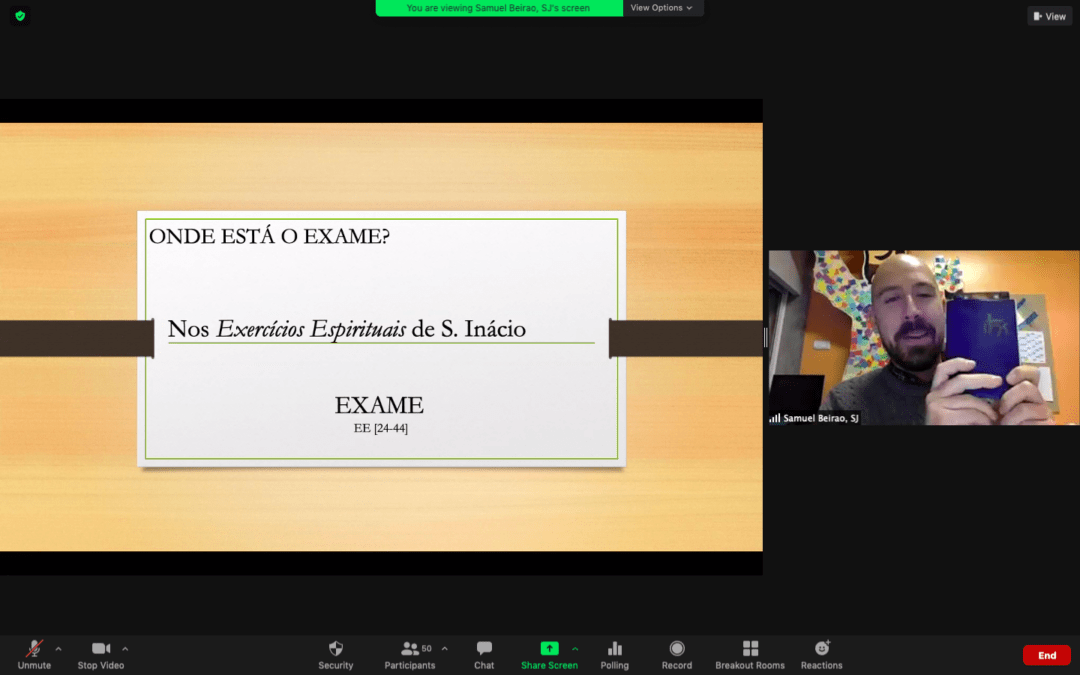The height and width of the screenshot is (675, 1080).
Task: Open the meeting information shield icon
Action: [19, 16]
